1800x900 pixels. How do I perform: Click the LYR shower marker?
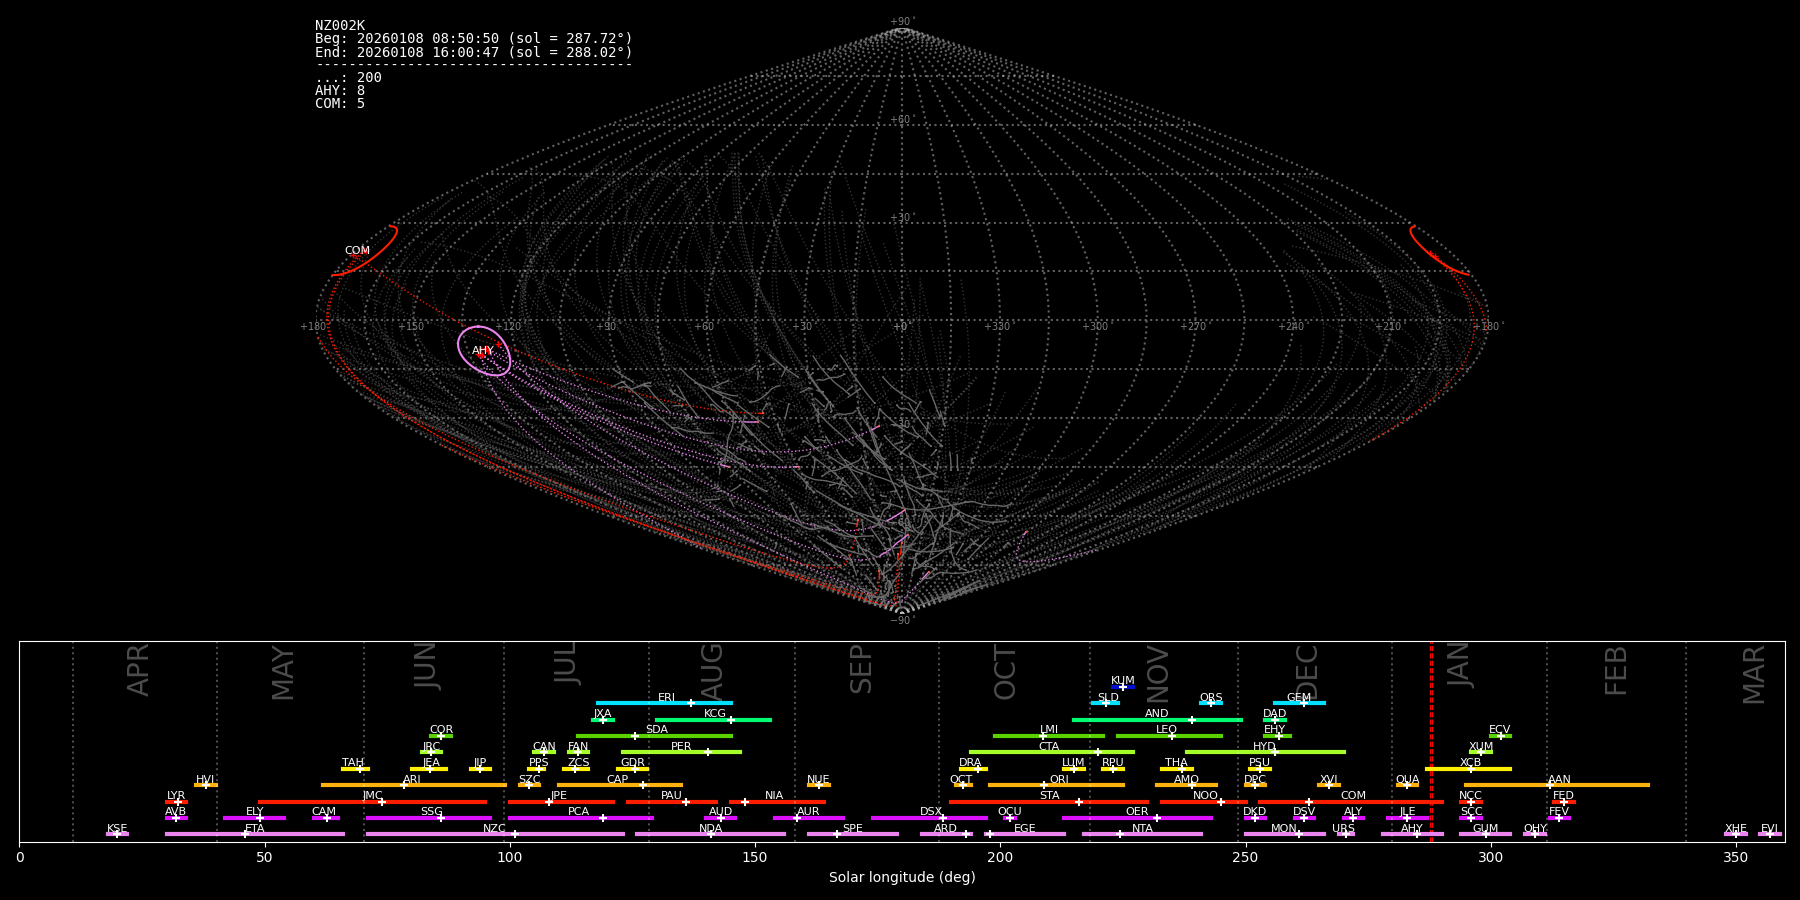[x=177, y=802]
